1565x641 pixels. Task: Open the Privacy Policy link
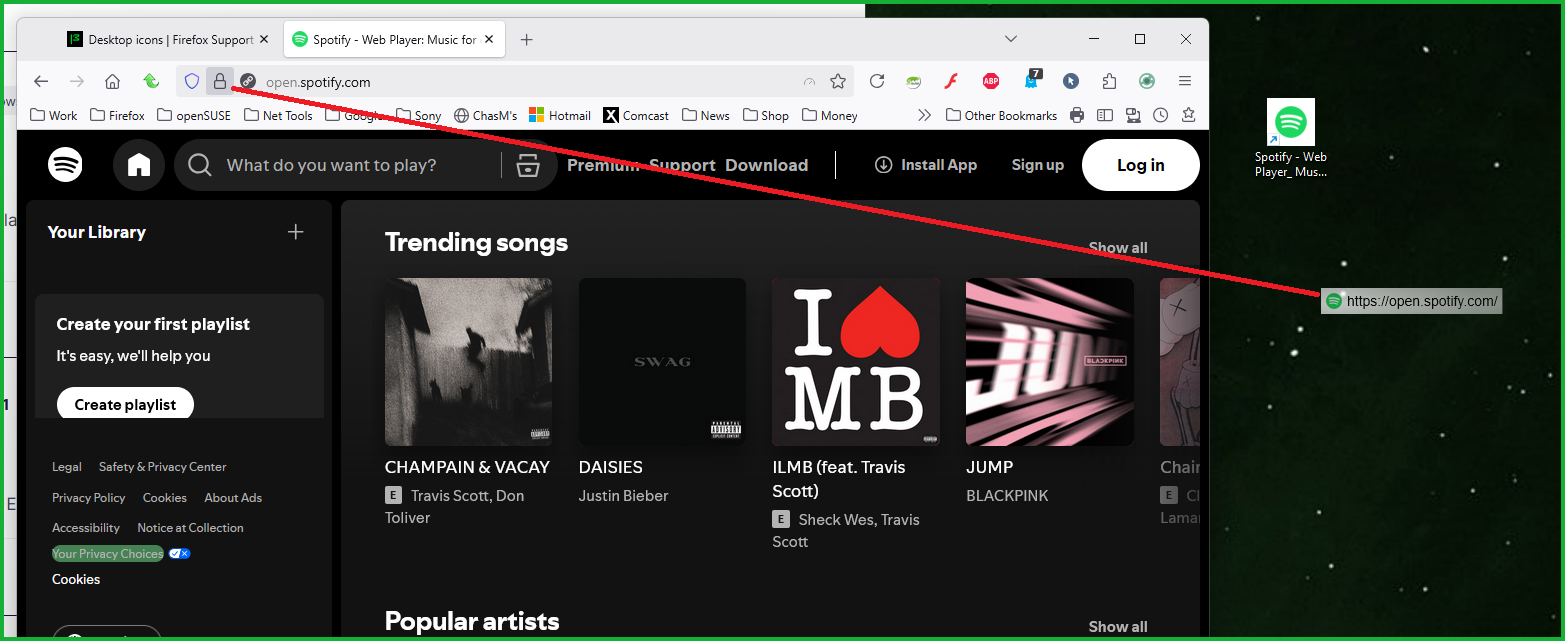(89, 498)
